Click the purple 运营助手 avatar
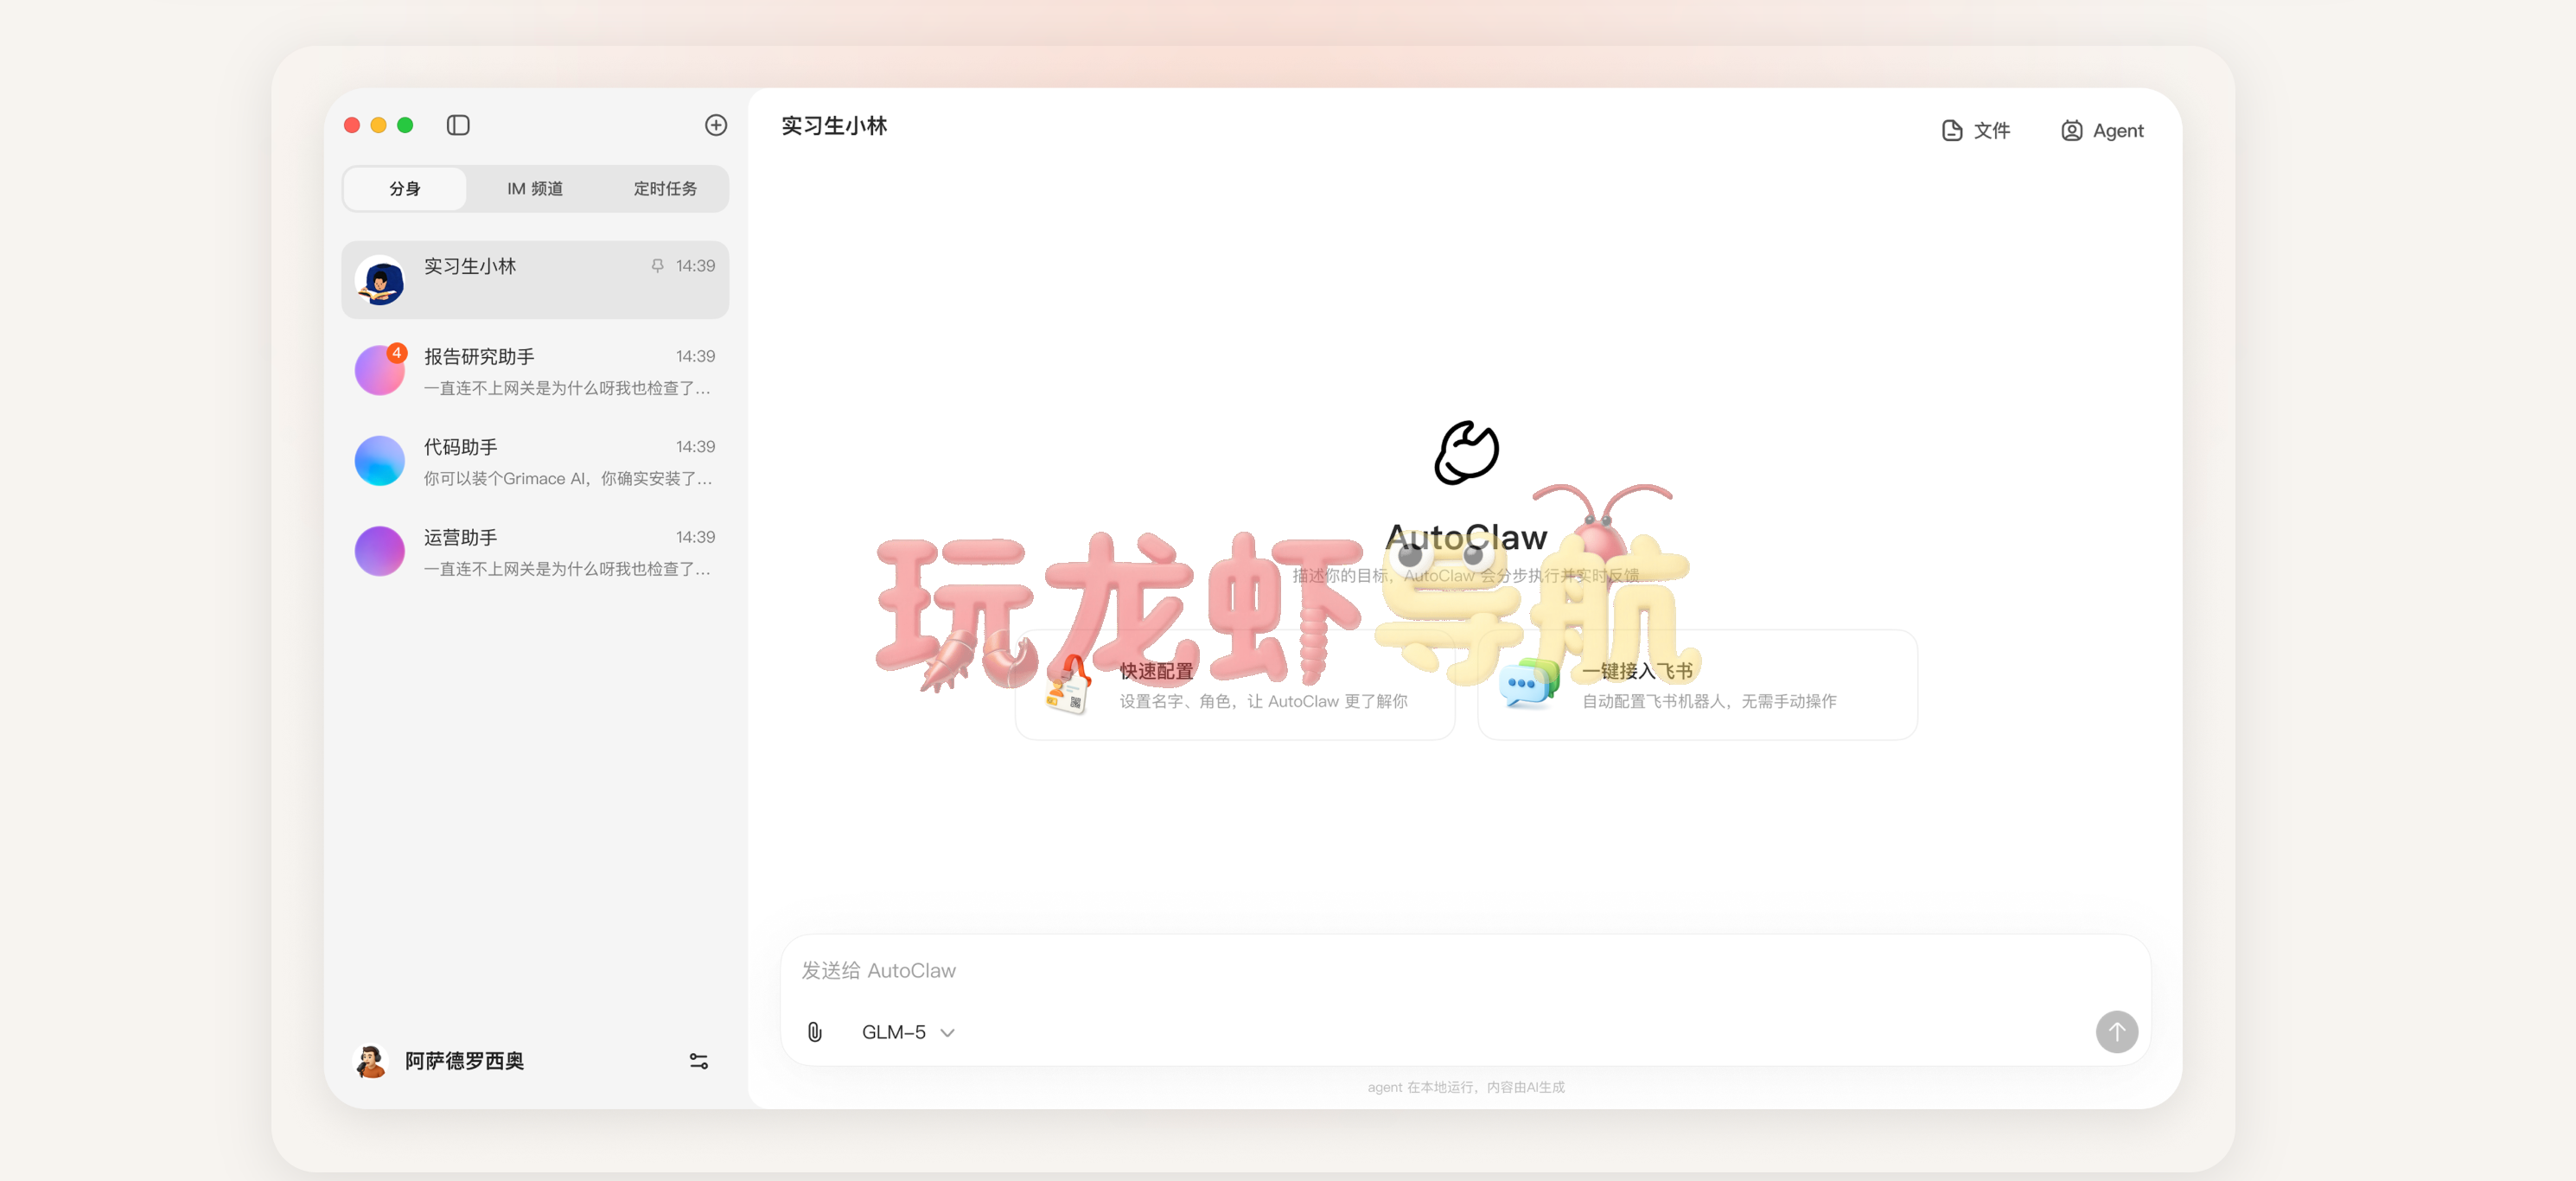 coord(380,551)
